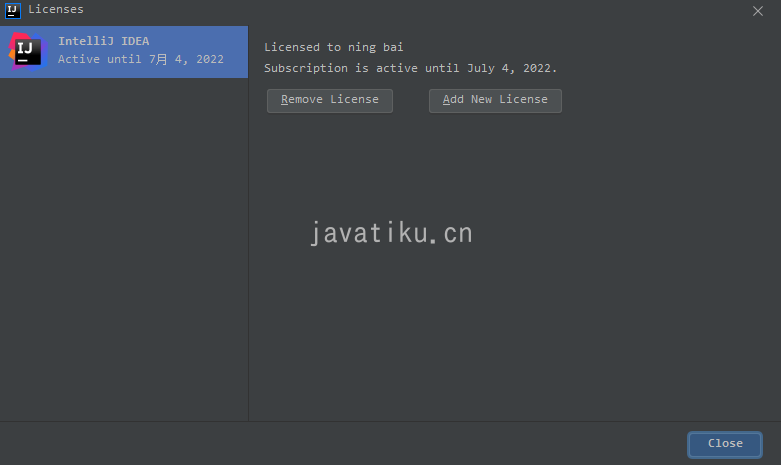The image size is (781, 465).
Task: Click the "Licensed to ning bai" text
Action: pos(334,47)
